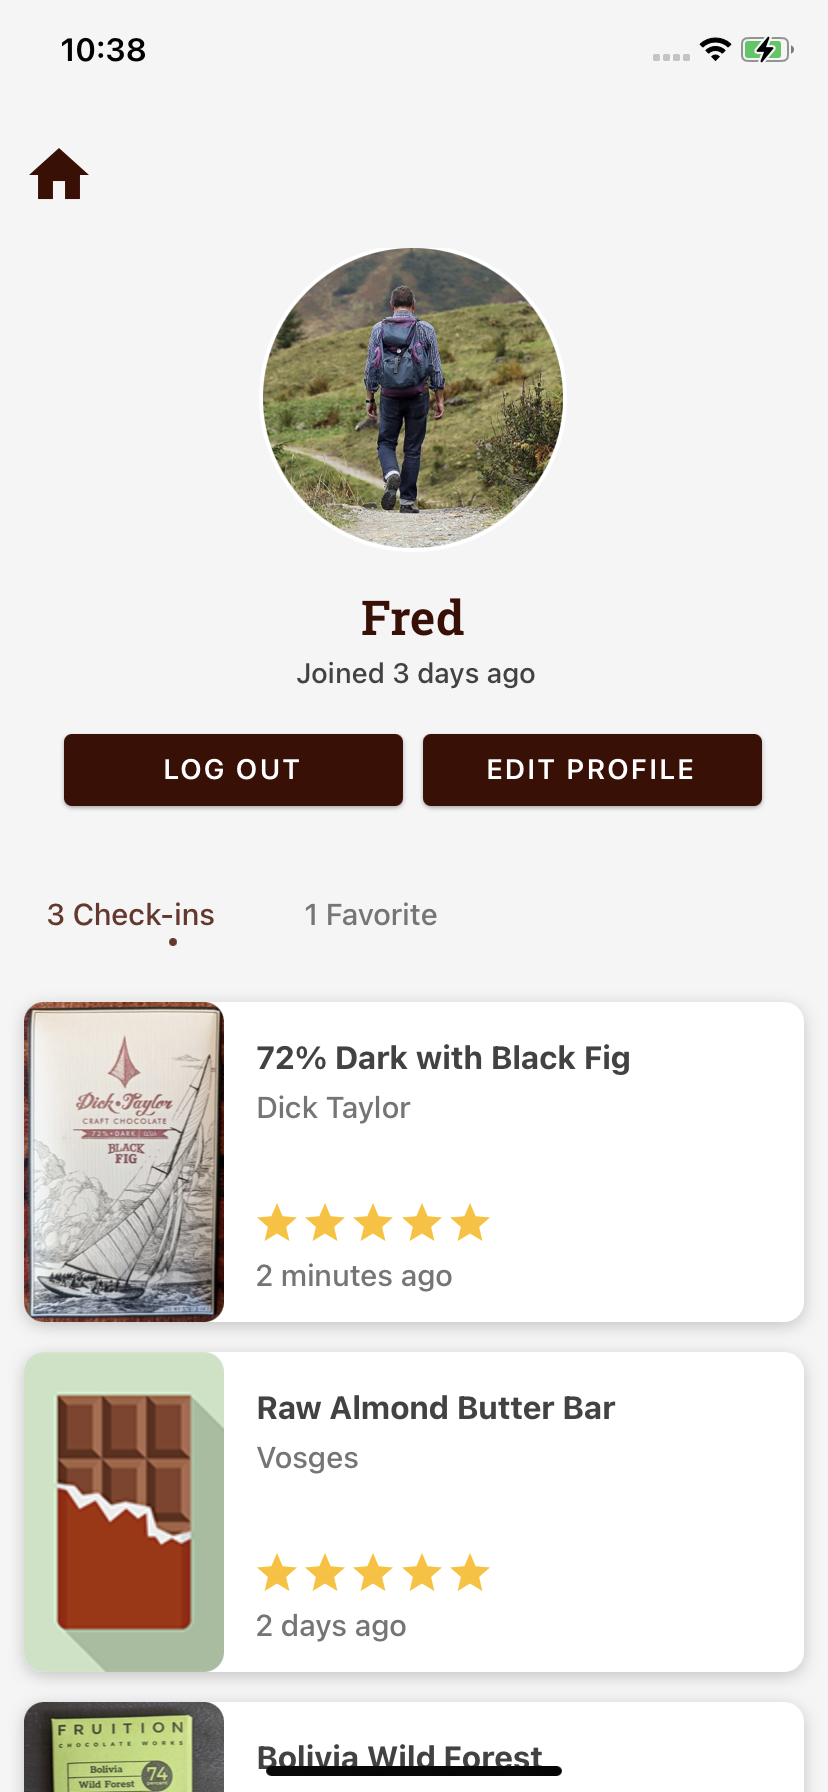This screenshot has height=1792, width=828.
Task: Tap the cellular signal dots
Action: click(671, 57)
